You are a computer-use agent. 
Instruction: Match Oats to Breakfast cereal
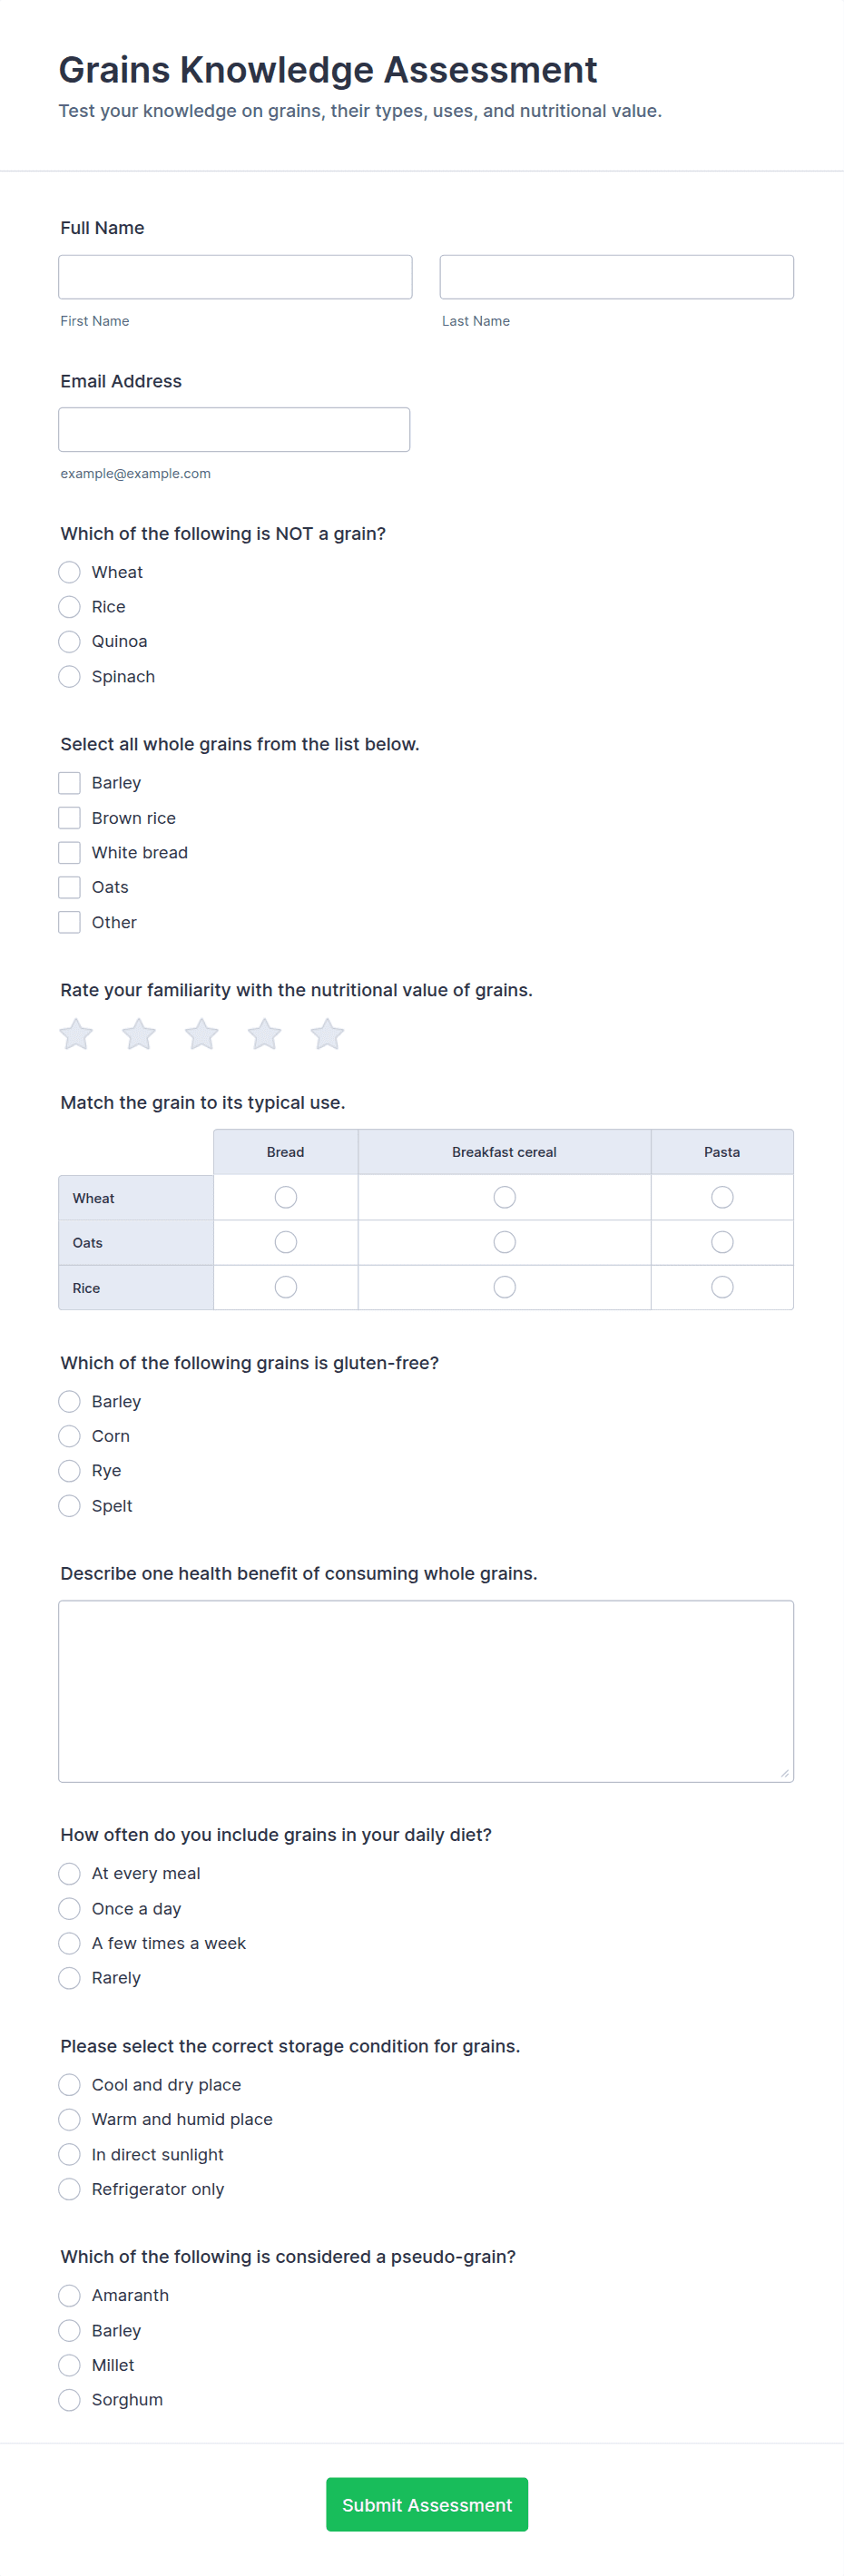[505, 1242]
